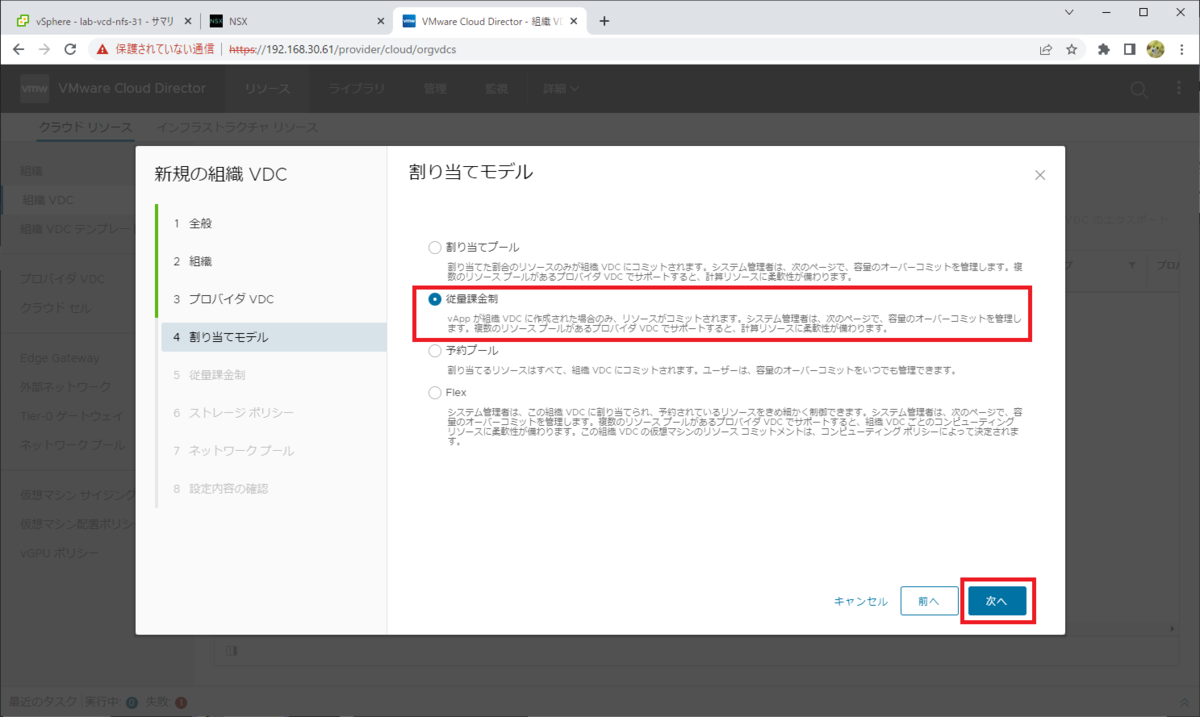Switch to インフラストラクチャ リソース tab
Viewport: 1200px width, 717px height.
point(238,127)
